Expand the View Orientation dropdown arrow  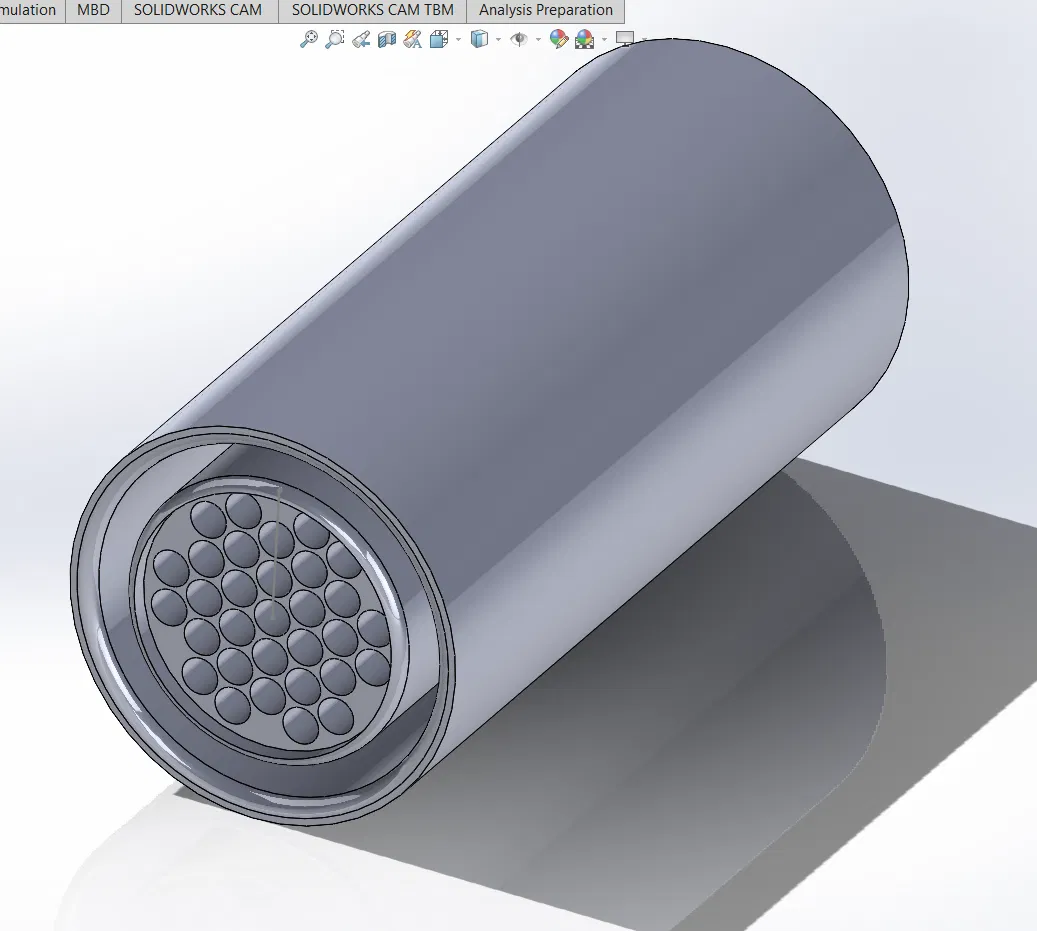(x=458, y=40)
